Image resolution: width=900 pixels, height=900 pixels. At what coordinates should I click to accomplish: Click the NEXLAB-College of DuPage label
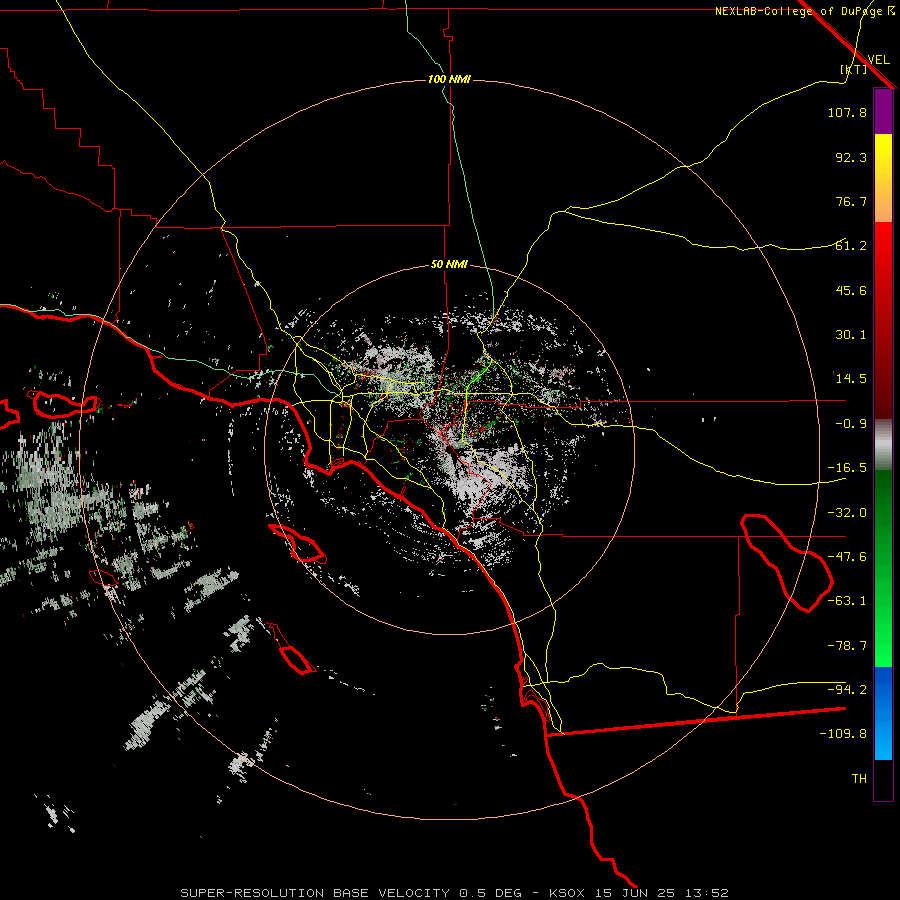click(798, 11)
